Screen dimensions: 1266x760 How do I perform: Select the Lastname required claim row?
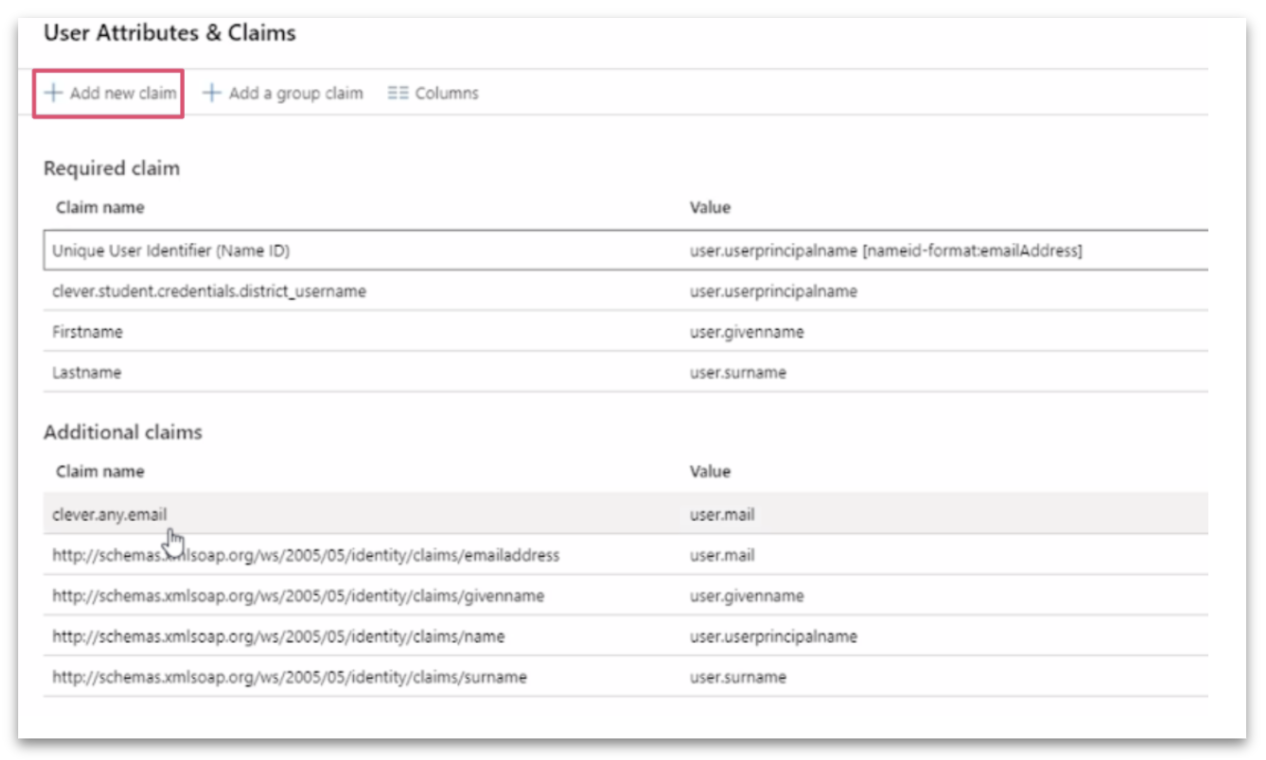coord(82,370)
